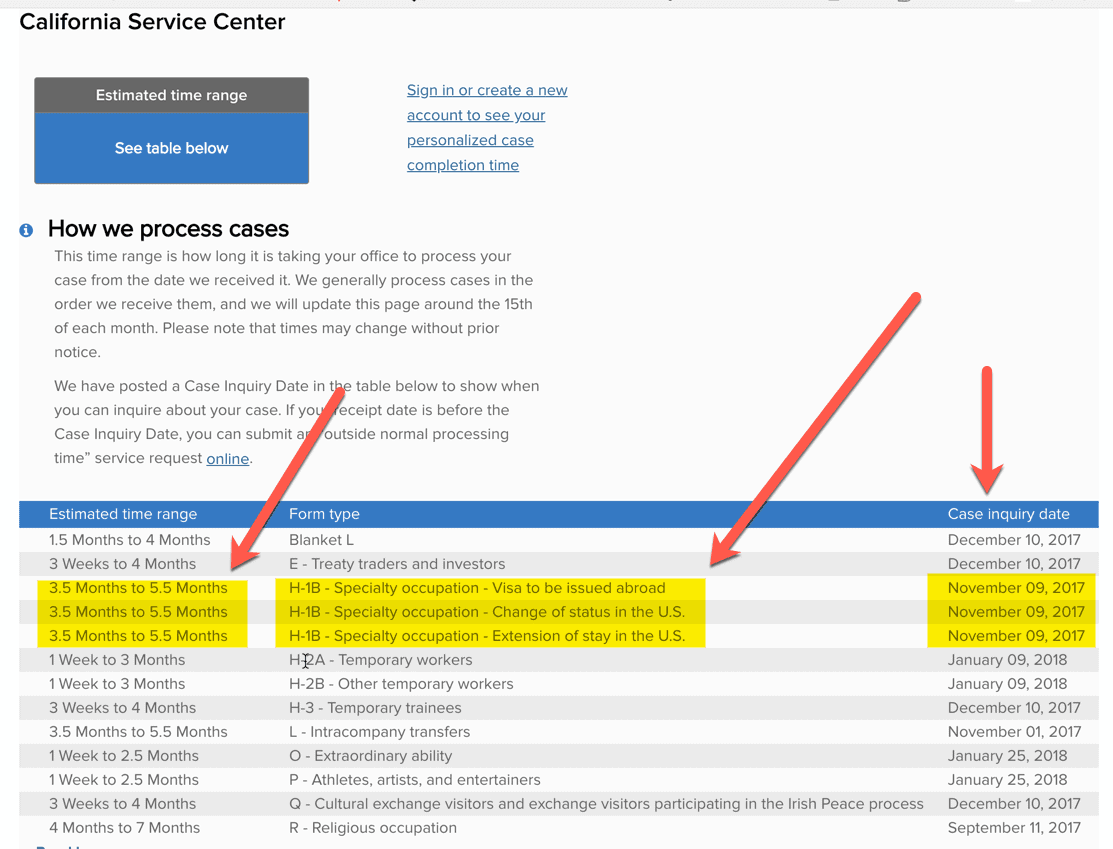
Task: Open the "online" hyperlink in the paragraph
Action: coord(227,458)
